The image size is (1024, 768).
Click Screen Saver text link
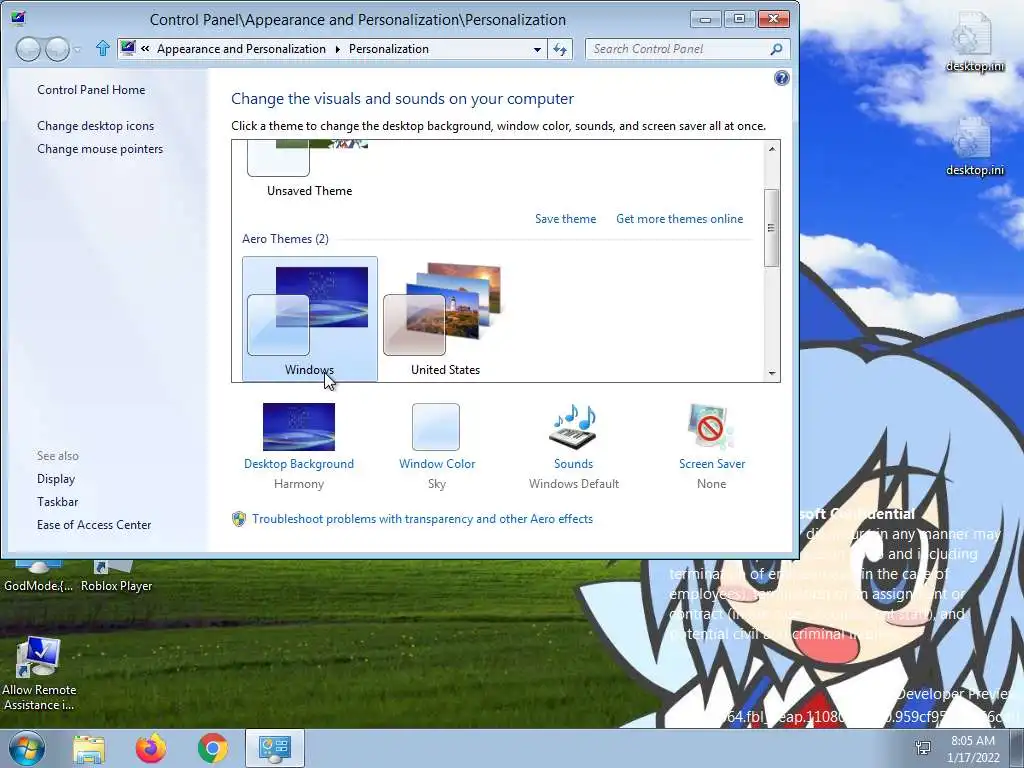click(x=712, y=464)
